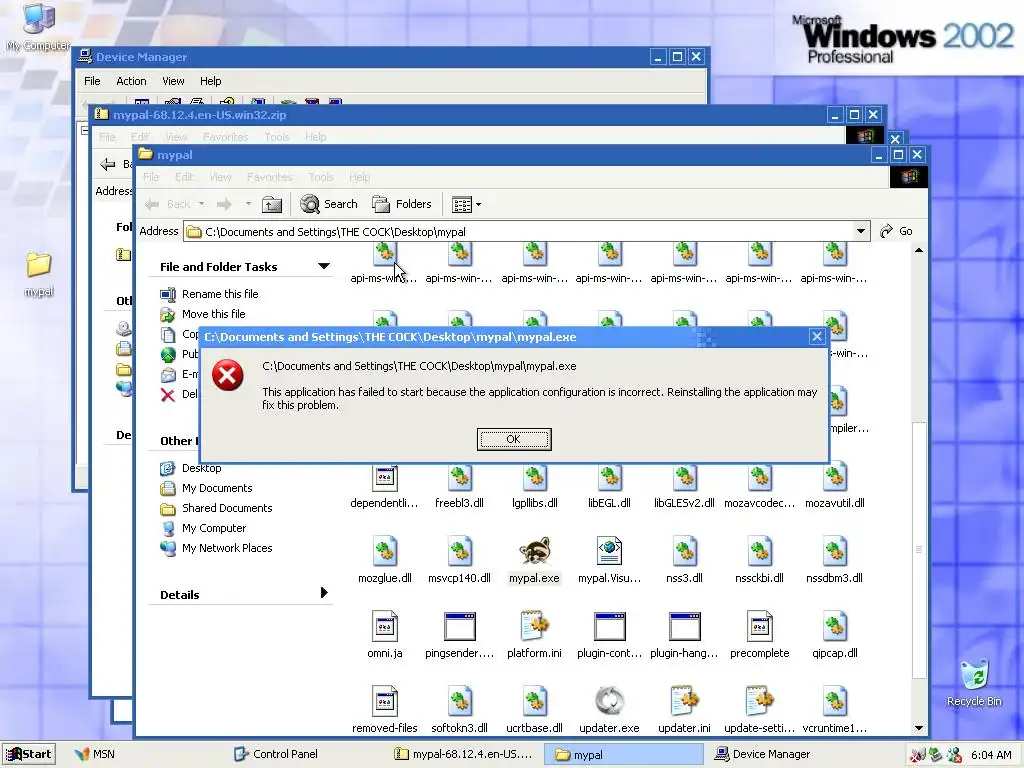This screenshot has width=1024, height=768.
Task: Select the nss3.dll file icon
Action: tap(684, 551)
